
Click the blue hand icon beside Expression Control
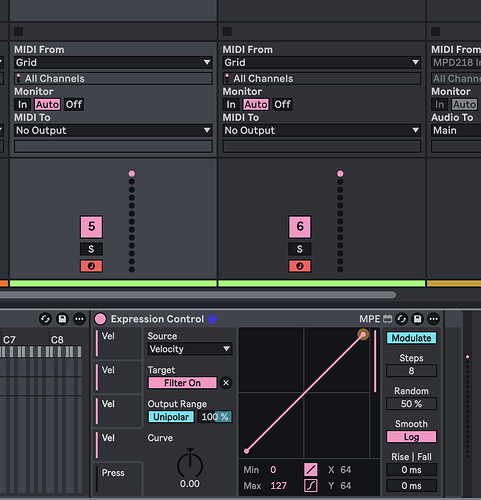click(212, 319)
